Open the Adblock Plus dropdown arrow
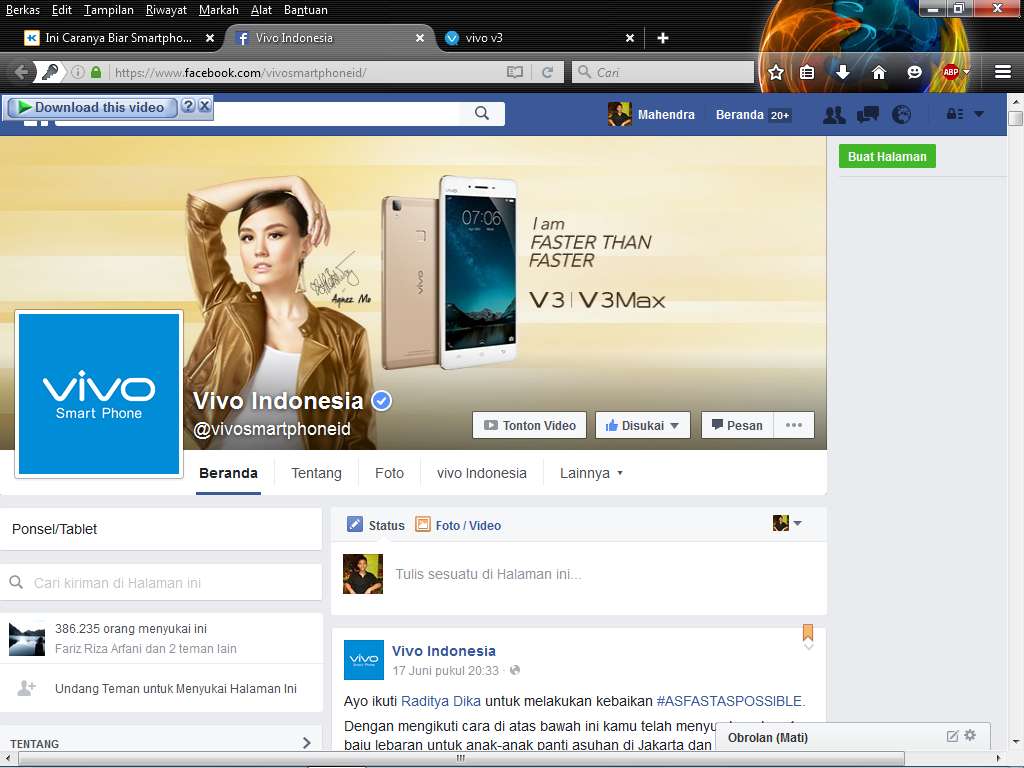 (x=966, y=72)
